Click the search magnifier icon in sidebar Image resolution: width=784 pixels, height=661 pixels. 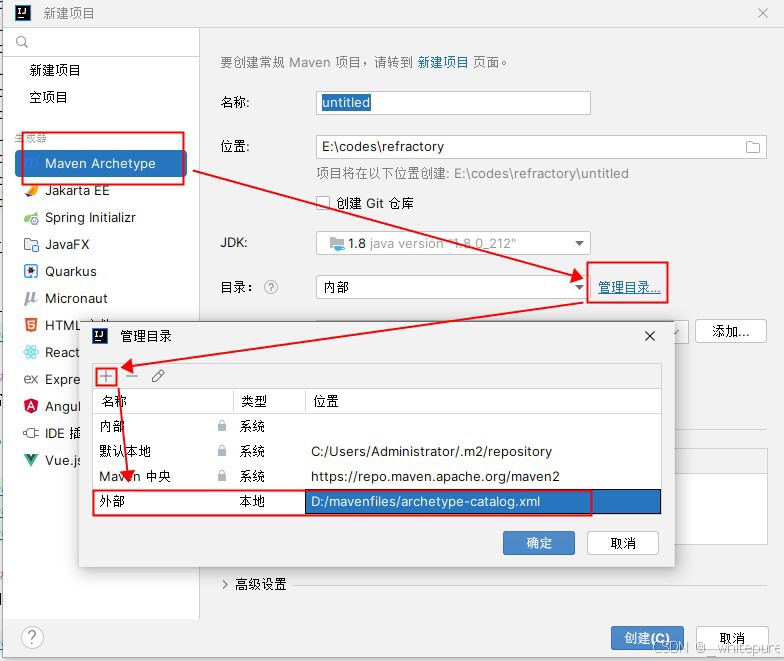click(x=22, y=42)
